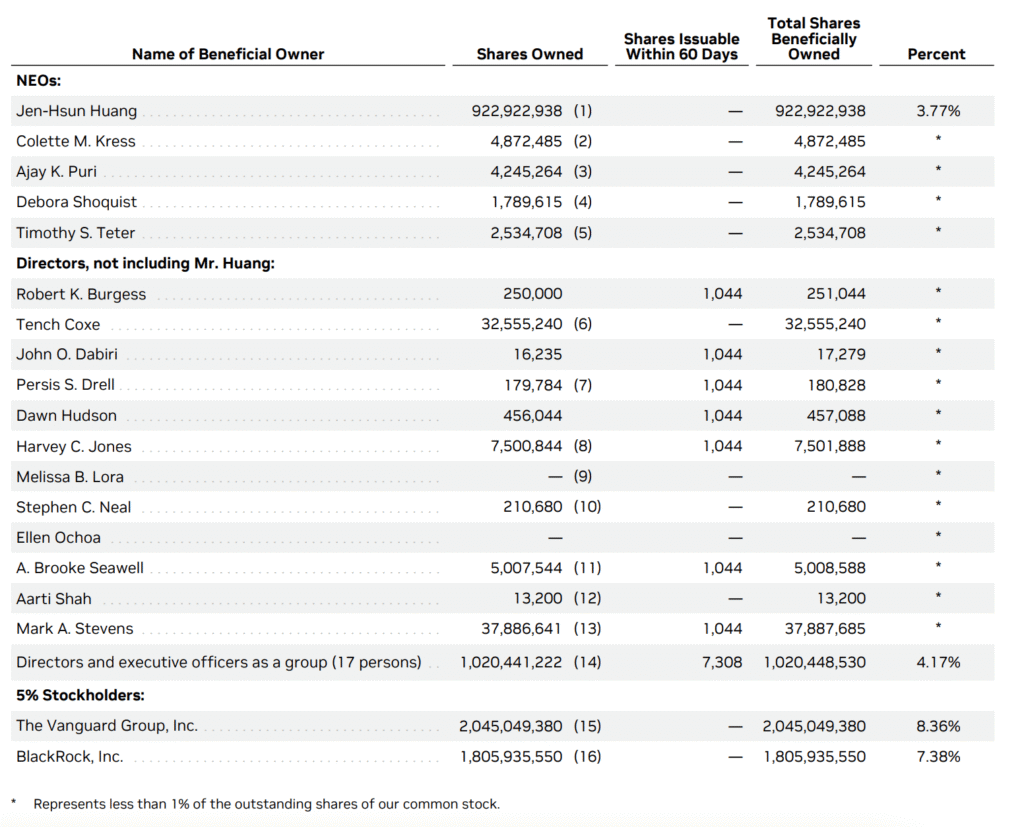This screenshot has height=827, width=1024.
Task: Click footnote (15) beside Vanguard's shares owned
Action: point(587,726)
